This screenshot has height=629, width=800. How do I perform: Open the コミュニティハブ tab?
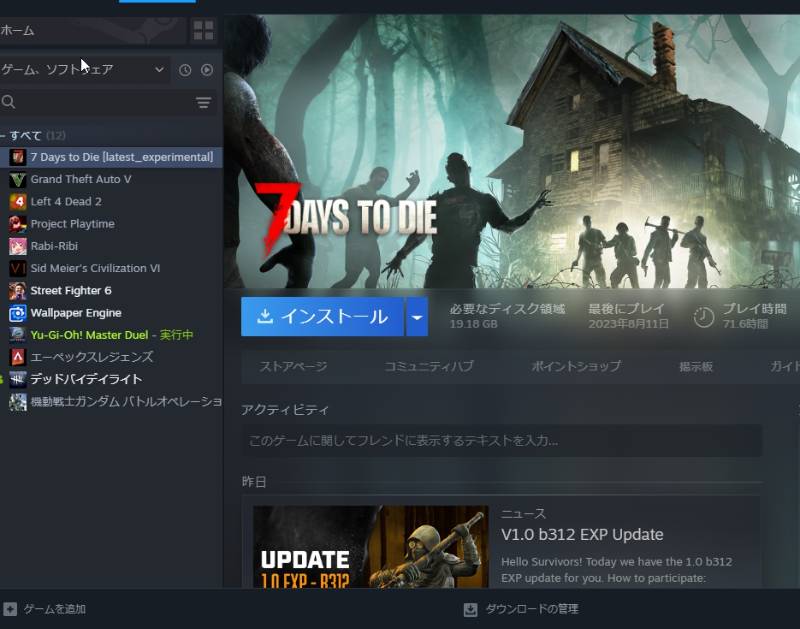(429, 366)
